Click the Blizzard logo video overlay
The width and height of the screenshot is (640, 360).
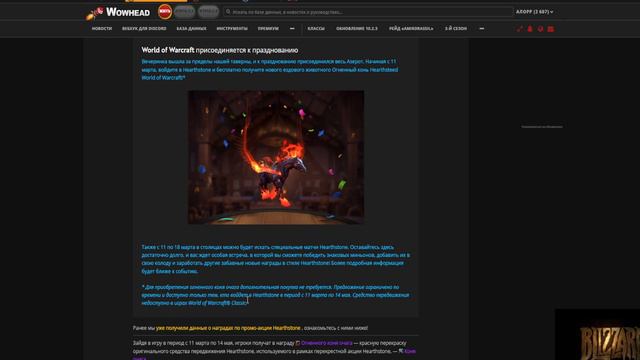(598, 335)
